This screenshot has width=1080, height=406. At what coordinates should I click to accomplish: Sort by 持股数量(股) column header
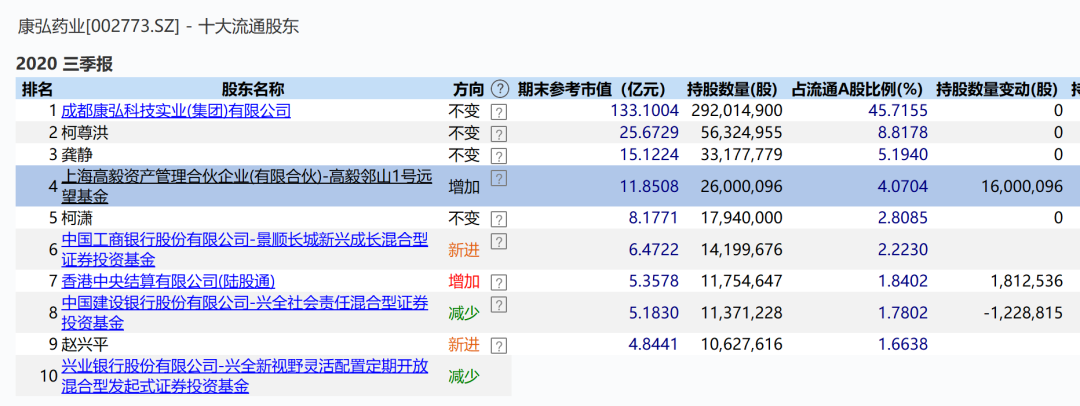[x=734, y=89]
